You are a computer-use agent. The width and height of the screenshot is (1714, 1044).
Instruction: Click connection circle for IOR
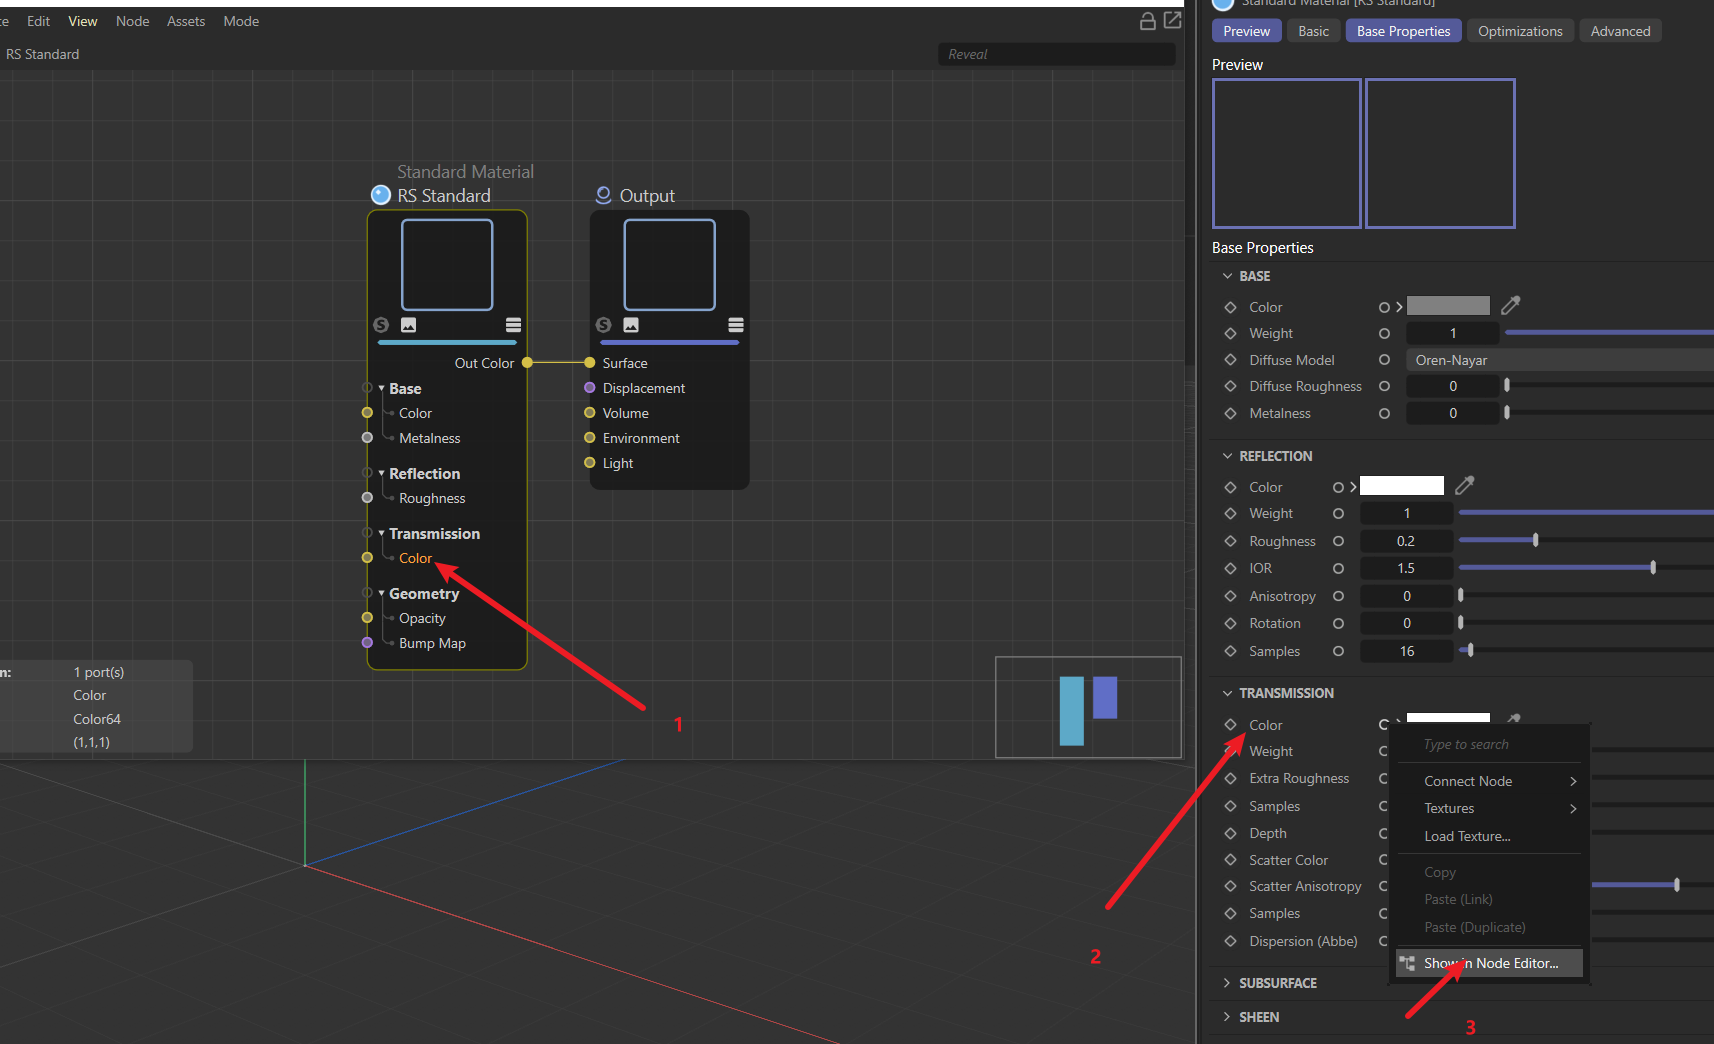pyautogui.click(x=1338, y=568)
